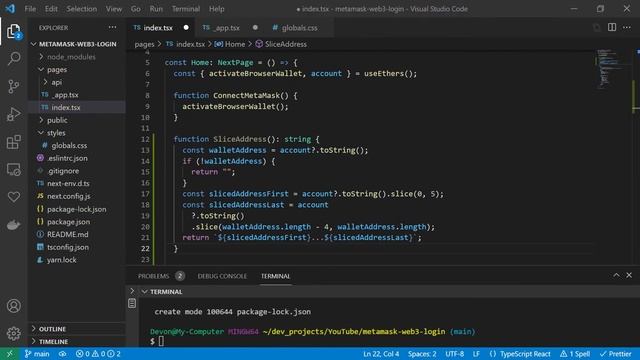This screenshot has height=360, width=640.
Task: Open the Docker view
Action: point(13,224)
